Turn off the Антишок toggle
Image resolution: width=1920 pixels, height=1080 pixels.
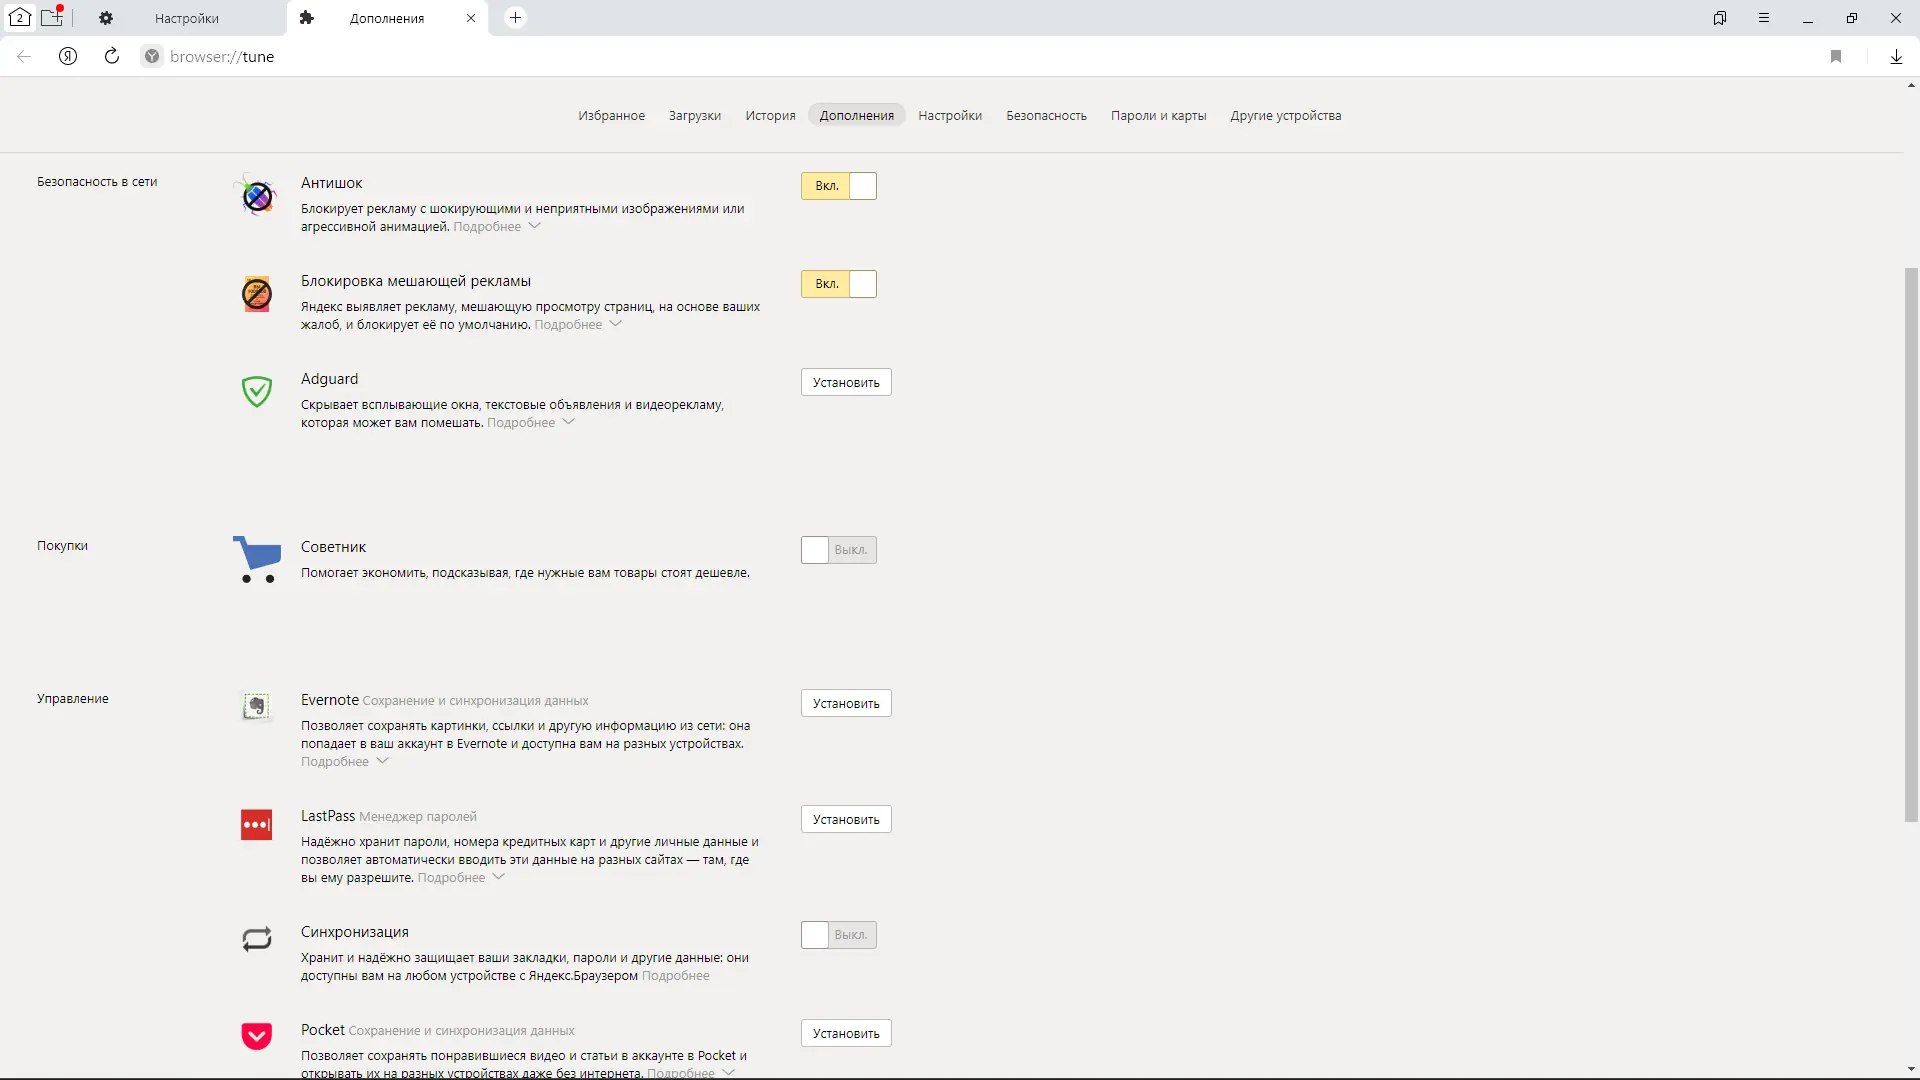click(x=839, y=186)
